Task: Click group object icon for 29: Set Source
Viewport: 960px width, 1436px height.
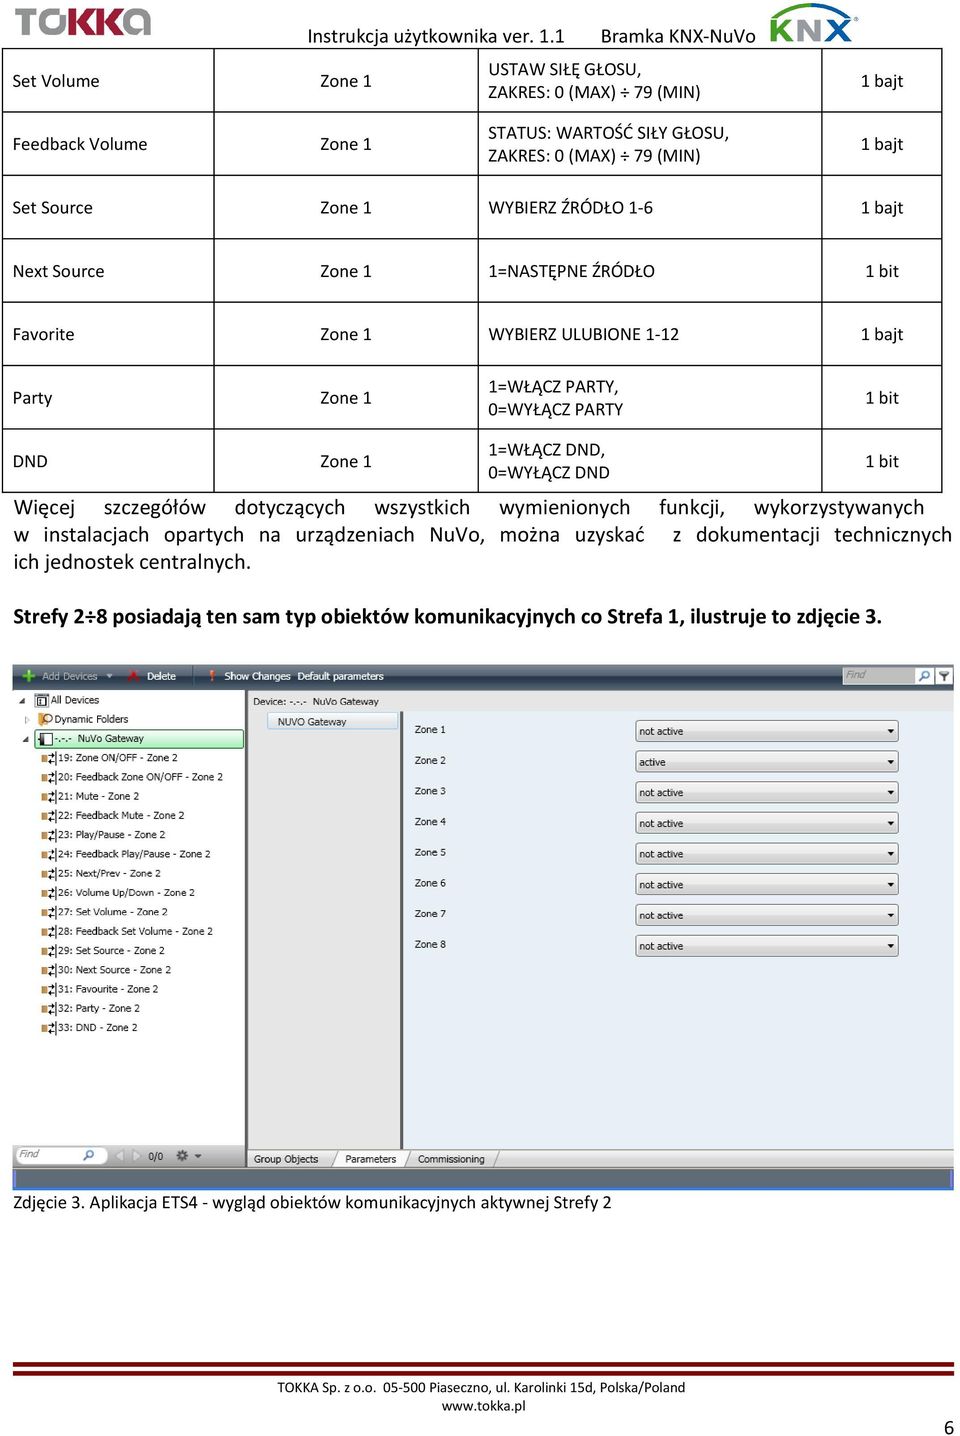Action: (48, 951)
